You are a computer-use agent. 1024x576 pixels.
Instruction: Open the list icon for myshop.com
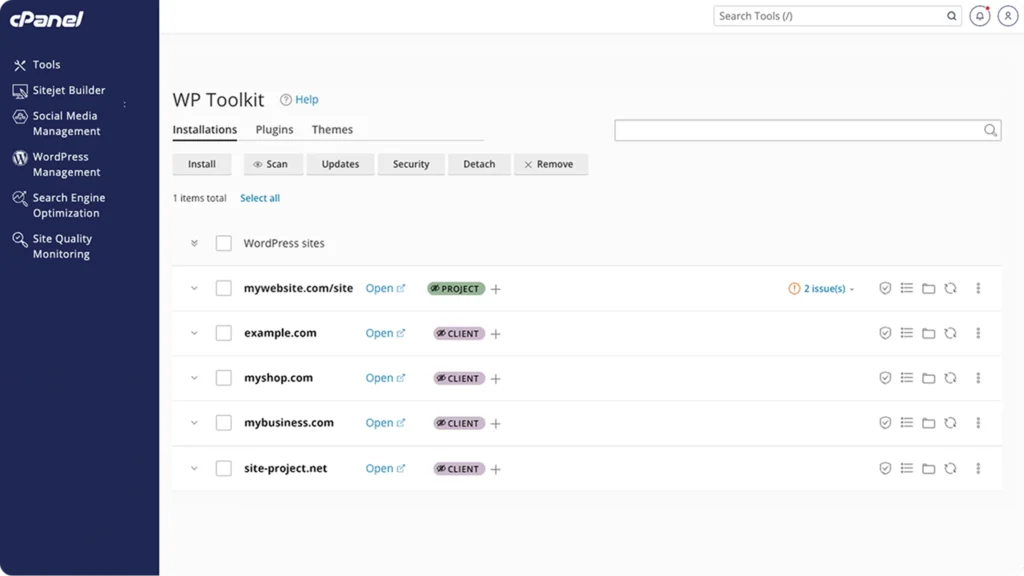pyautogui.click(x=906, y=377)
